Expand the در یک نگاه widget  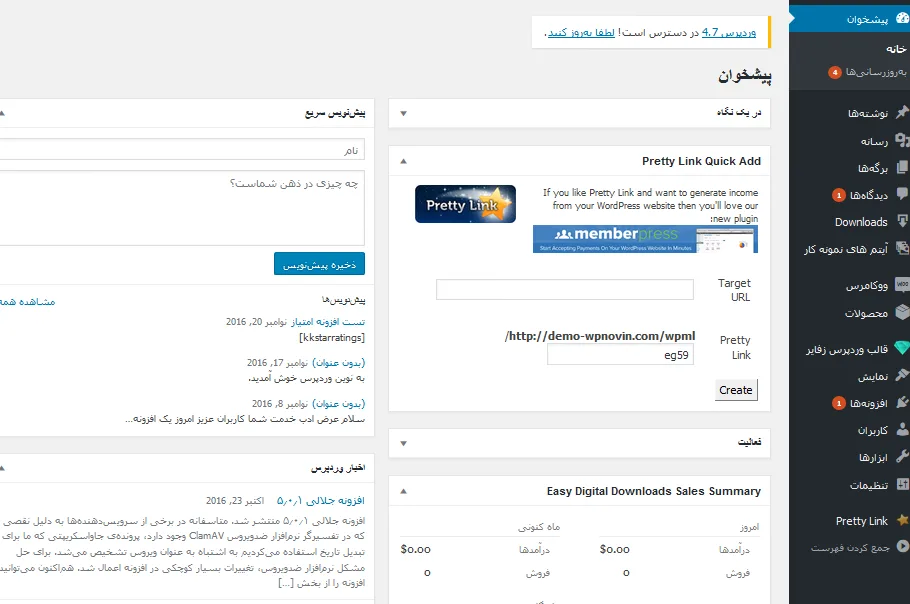click(403, 113)
